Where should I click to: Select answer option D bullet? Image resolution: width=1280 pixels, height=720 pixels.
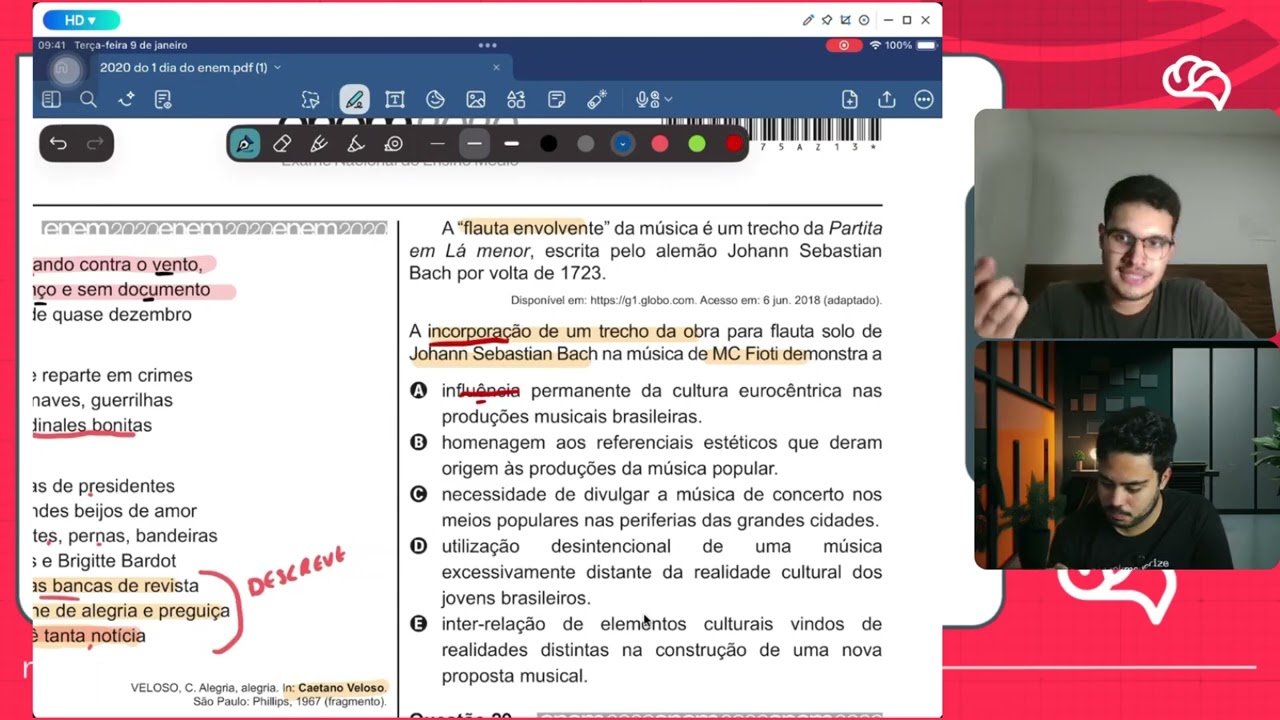[419, 546]
